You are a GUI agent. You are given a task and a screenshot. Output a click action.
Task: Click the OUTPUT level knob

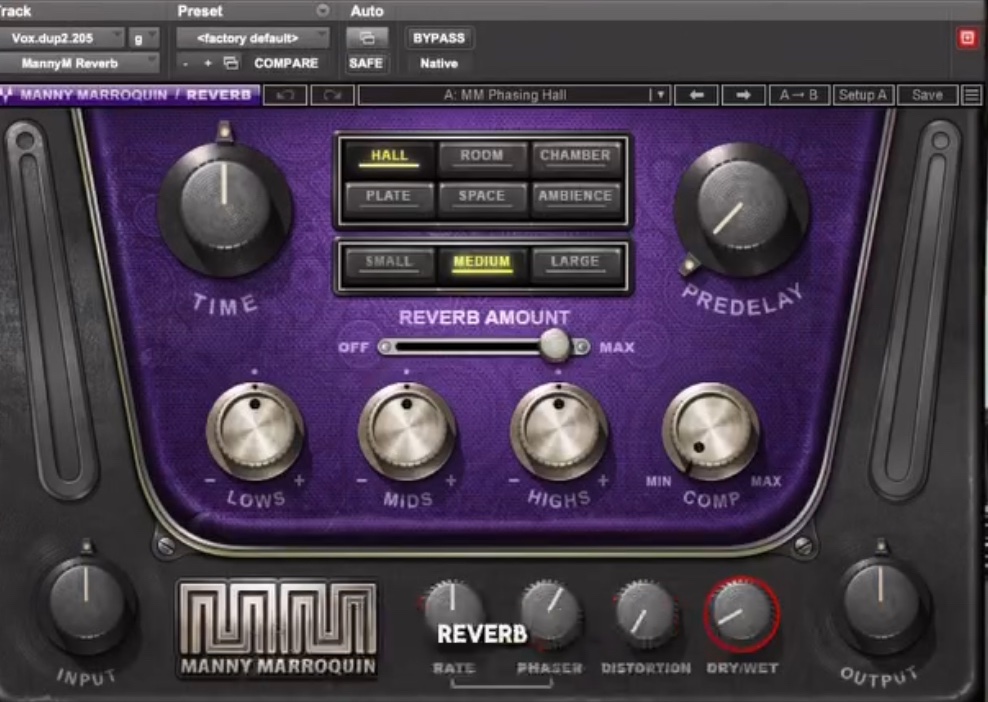(x=881, y=602)
